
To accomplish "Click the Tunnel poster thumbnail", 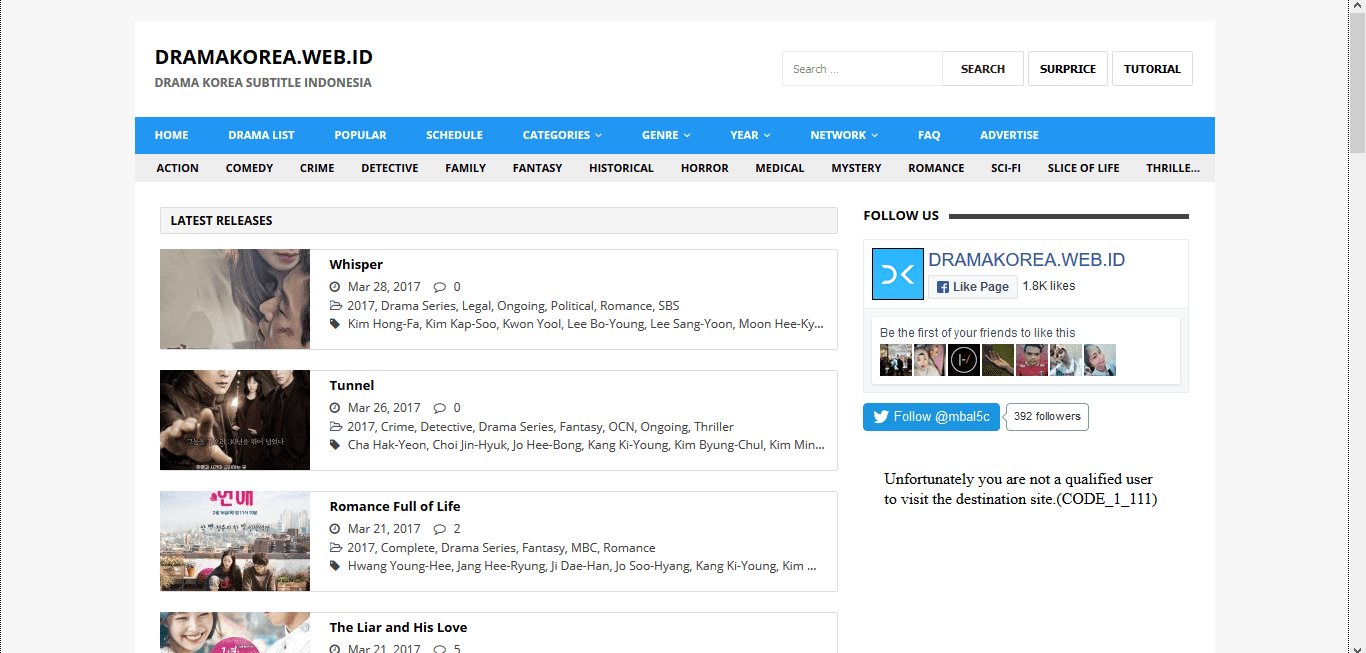I will pyautogui.click(x=235, y=420).
